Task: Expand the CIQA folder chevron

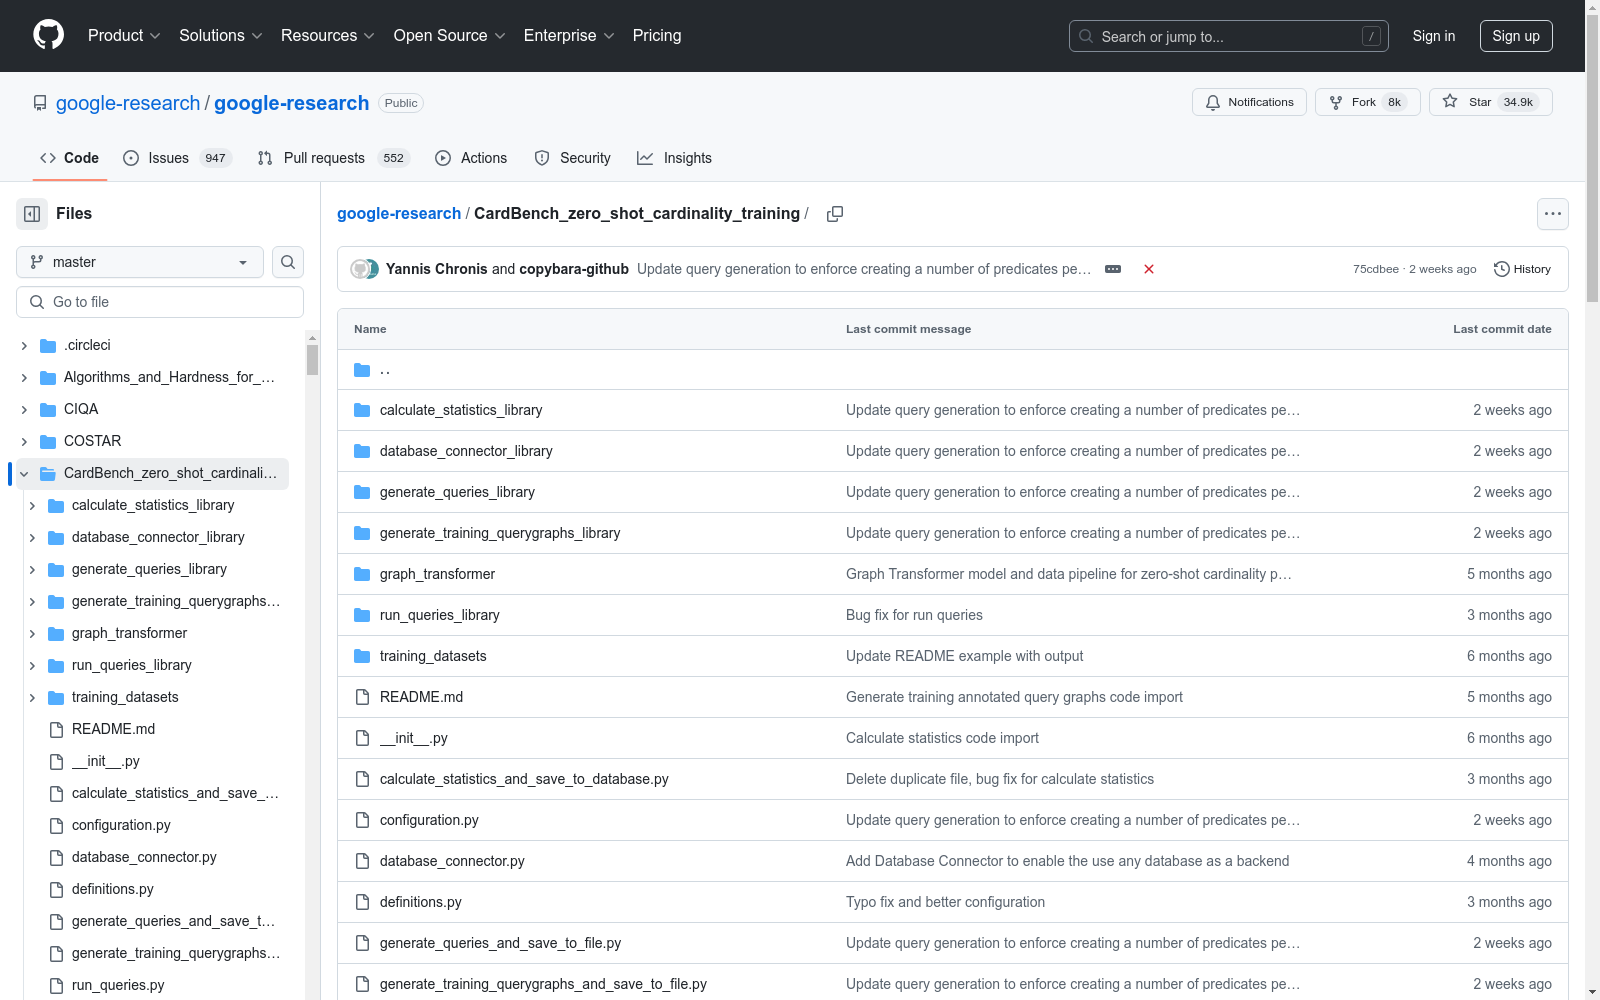Action: coord(24,409)
